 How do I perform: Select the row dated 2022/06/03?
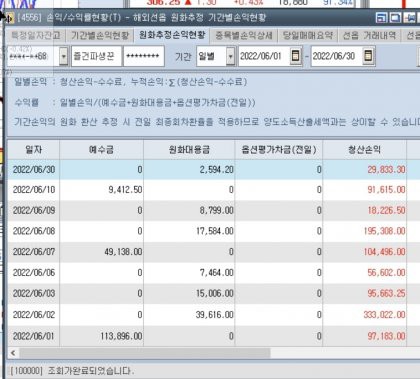tap(213, 294)
